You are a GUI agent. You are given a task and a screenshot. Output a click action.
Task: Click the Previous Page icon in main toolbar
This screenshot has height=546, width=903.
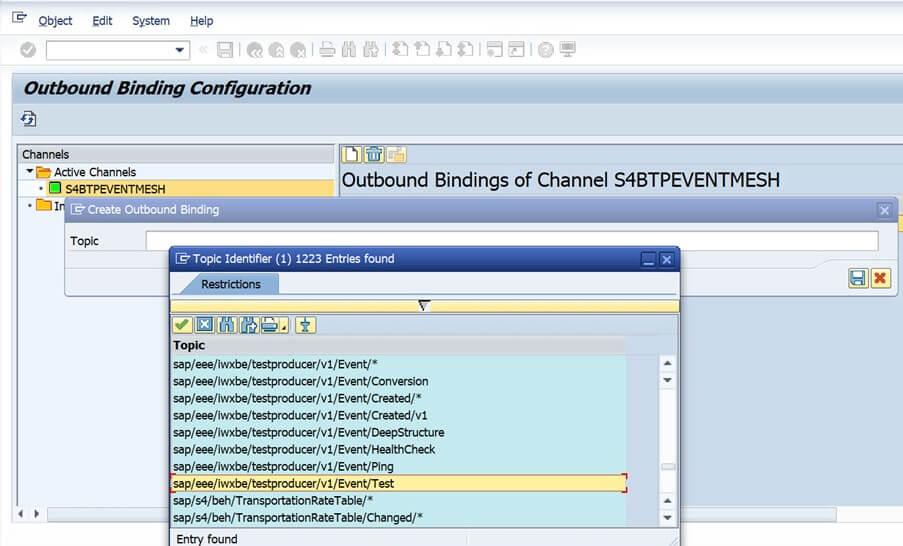coord(422,50)
